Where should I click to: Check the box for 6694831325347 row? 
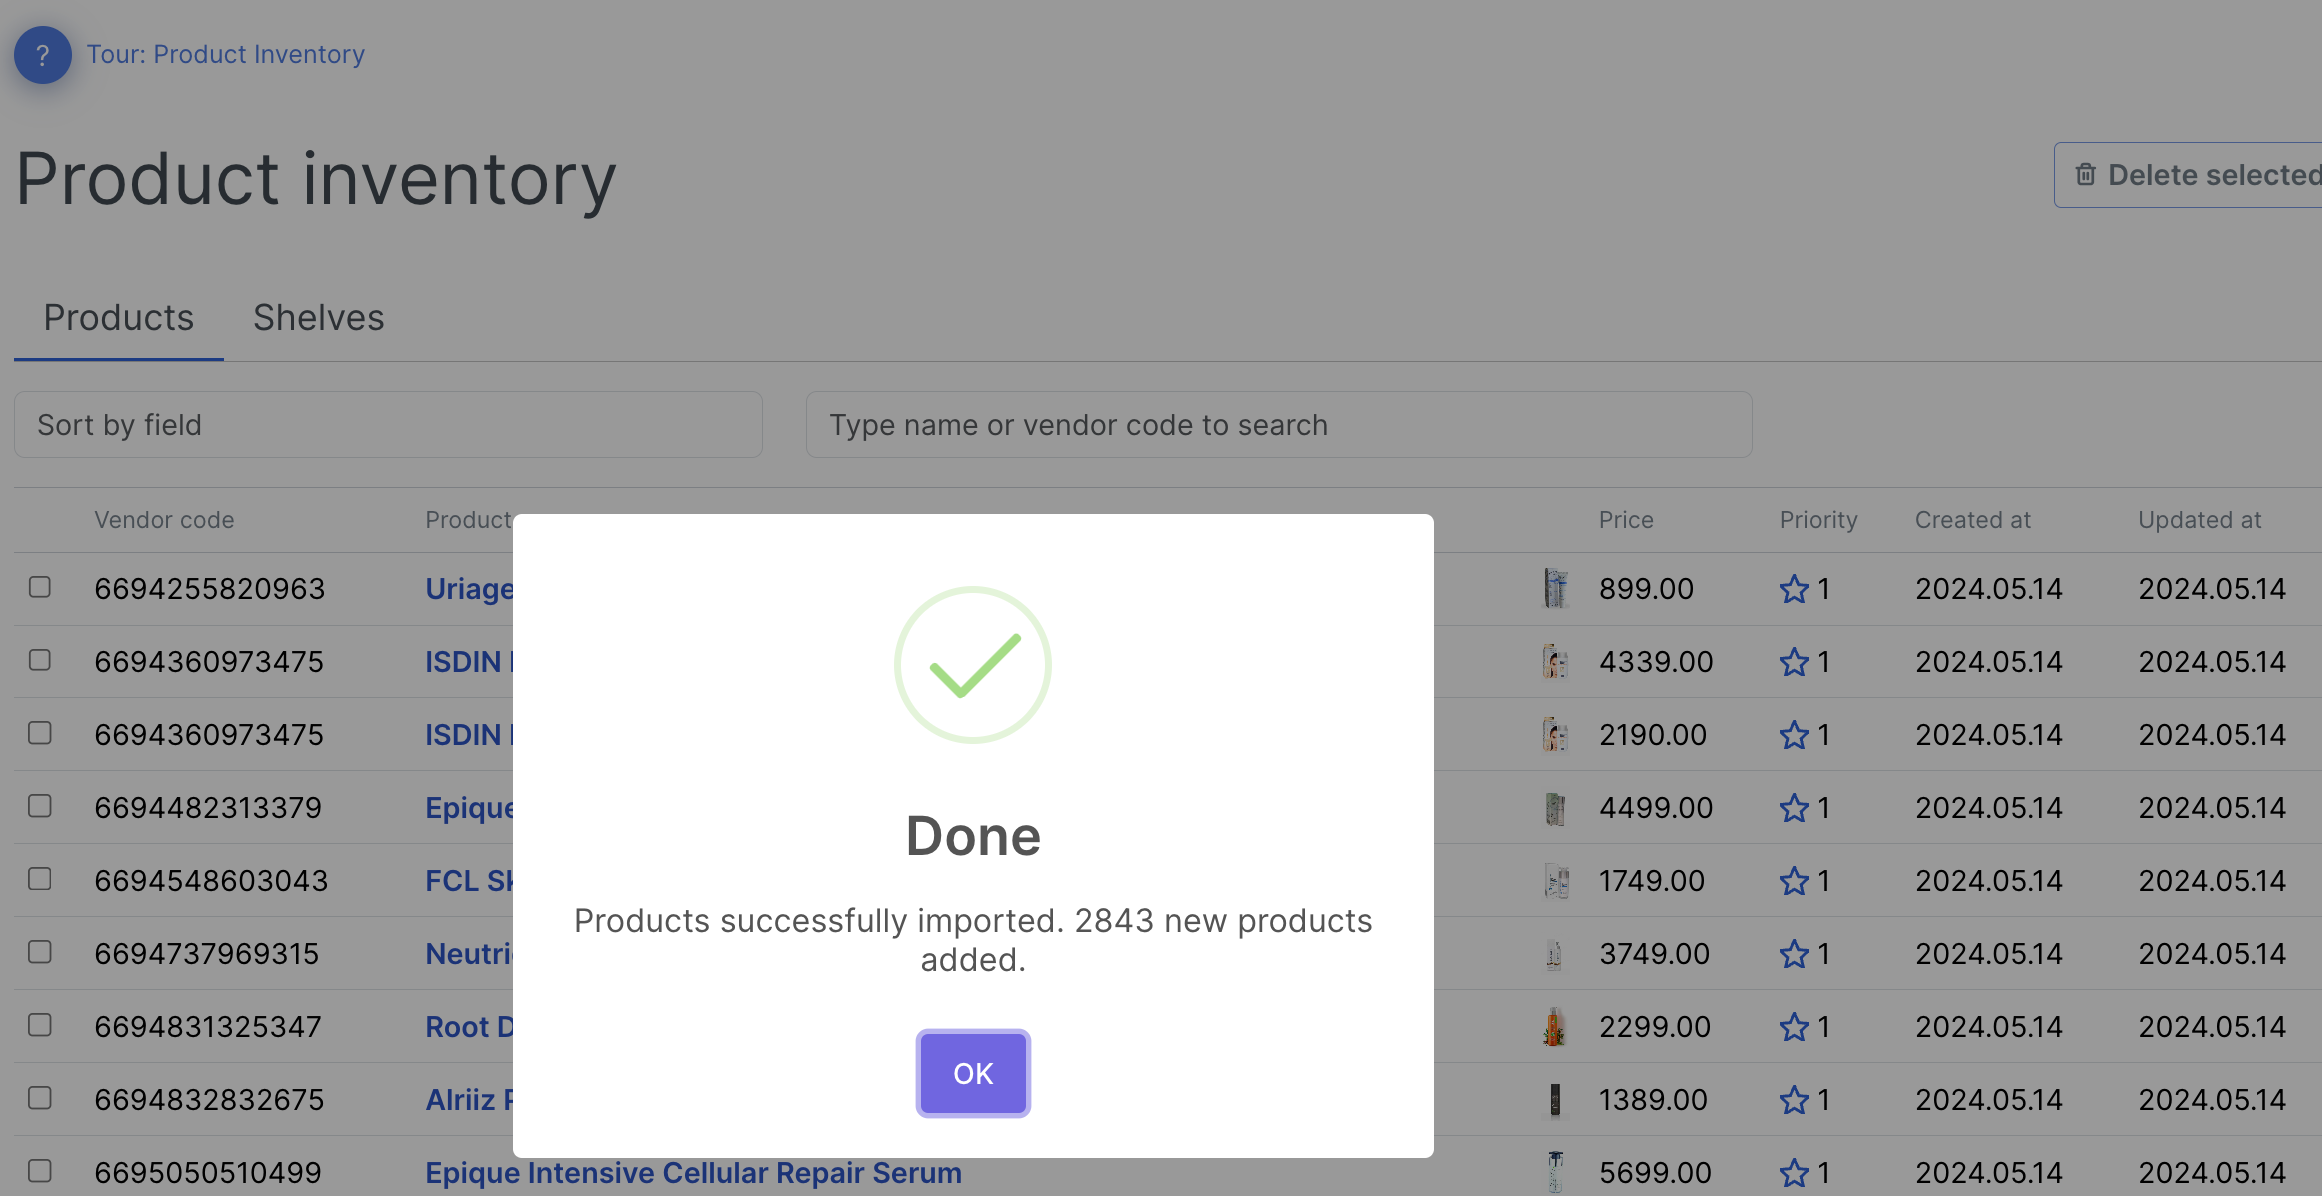coord(40,1025)
